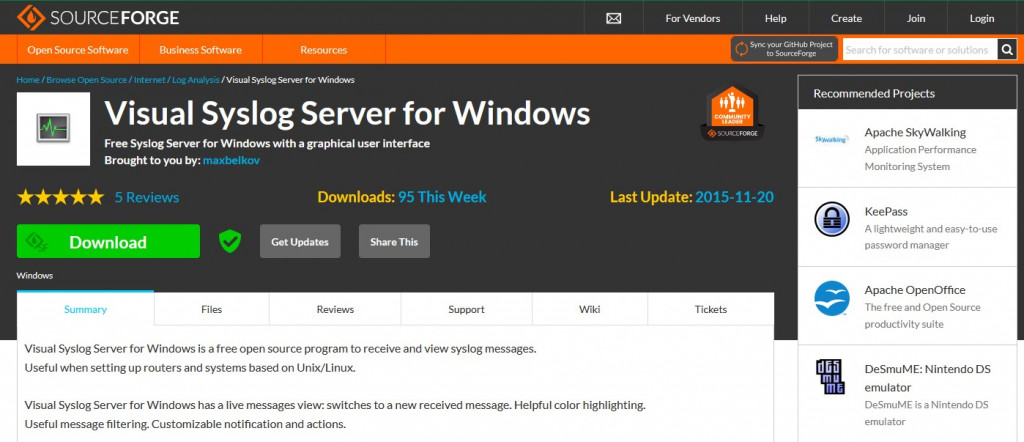Open the KeePass project title
1024x442 pixels.
[x=886, y=212]
